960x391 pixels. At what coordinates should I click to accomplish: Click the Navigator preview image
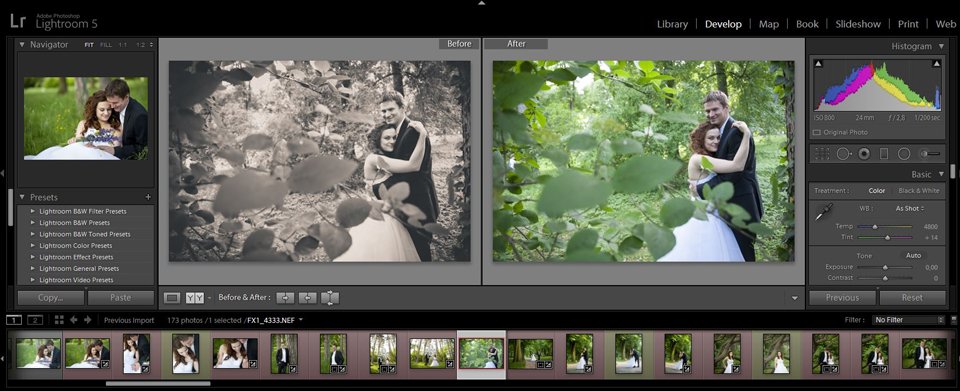click(x=86, y=118)
